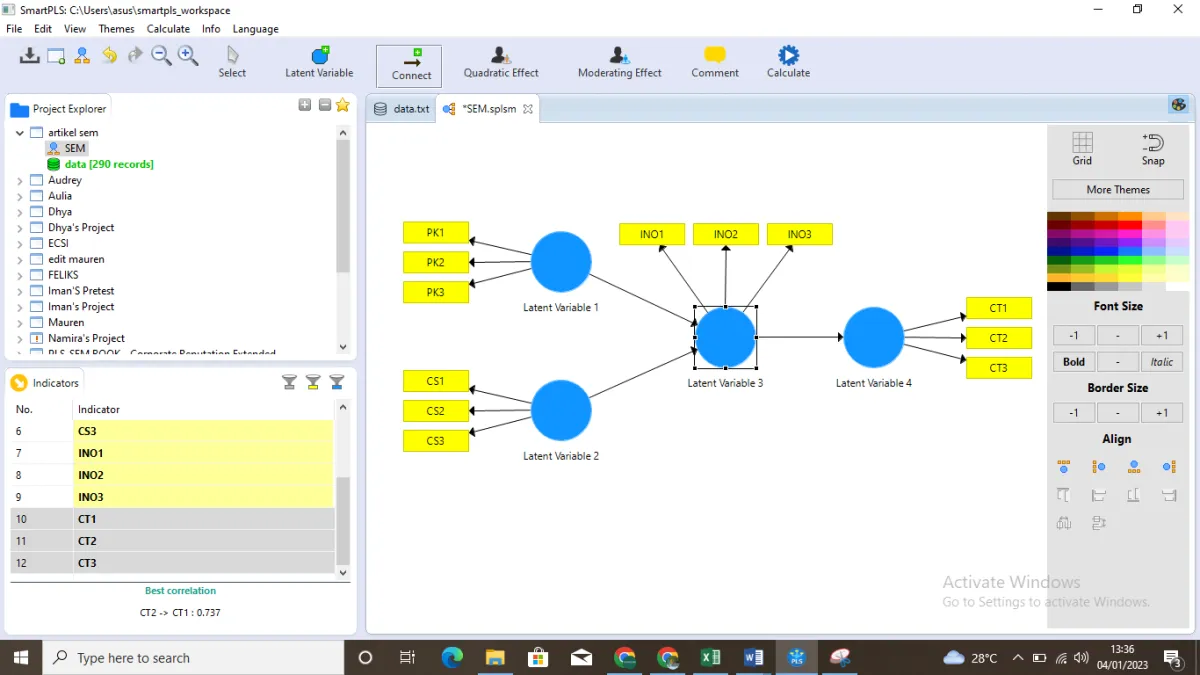The image size is (1200, 675).
Task: Align indicators below the latent variable
Action: [1134, 467]
